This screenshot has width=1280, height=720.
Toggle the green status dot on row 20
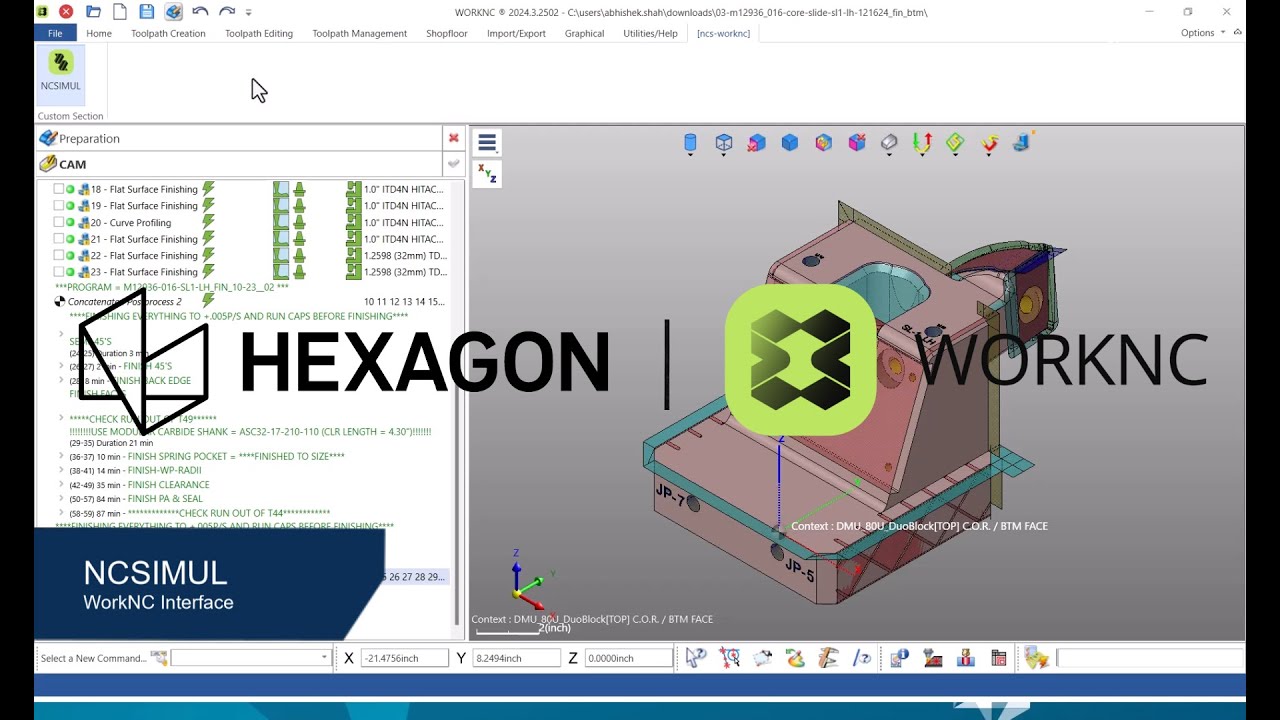pos(70,222)
